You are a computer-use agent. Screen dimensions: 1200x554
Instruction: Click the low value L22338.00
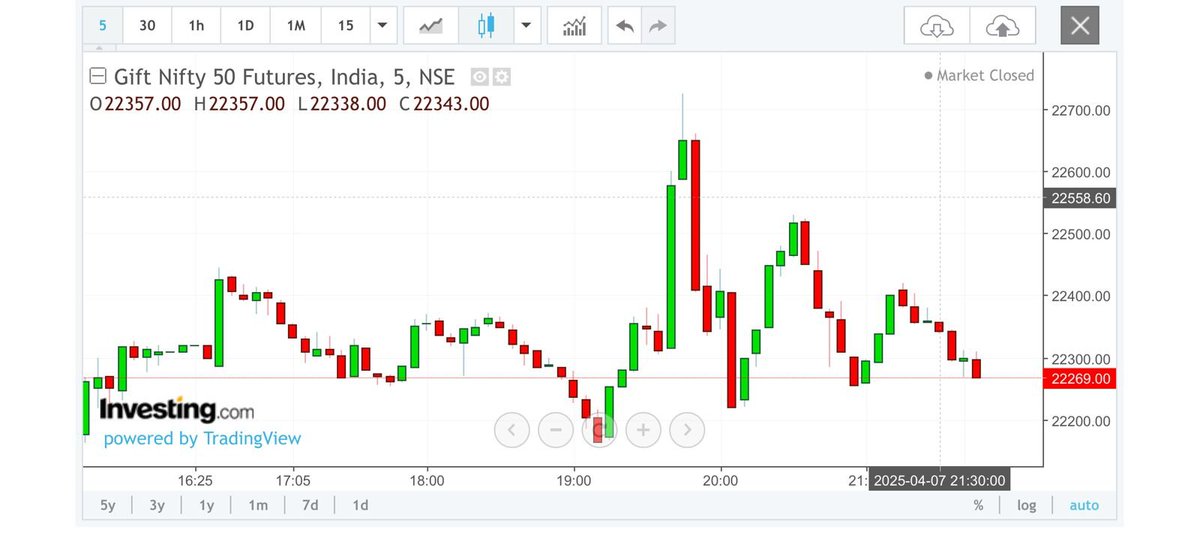(x=342, y=104)
